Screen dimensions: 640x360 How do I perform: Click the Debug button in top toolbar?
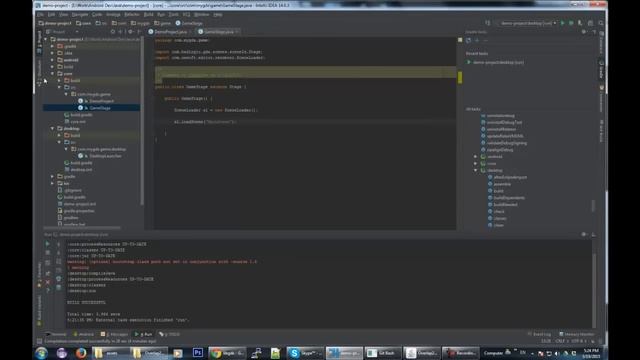coord(571,23)
